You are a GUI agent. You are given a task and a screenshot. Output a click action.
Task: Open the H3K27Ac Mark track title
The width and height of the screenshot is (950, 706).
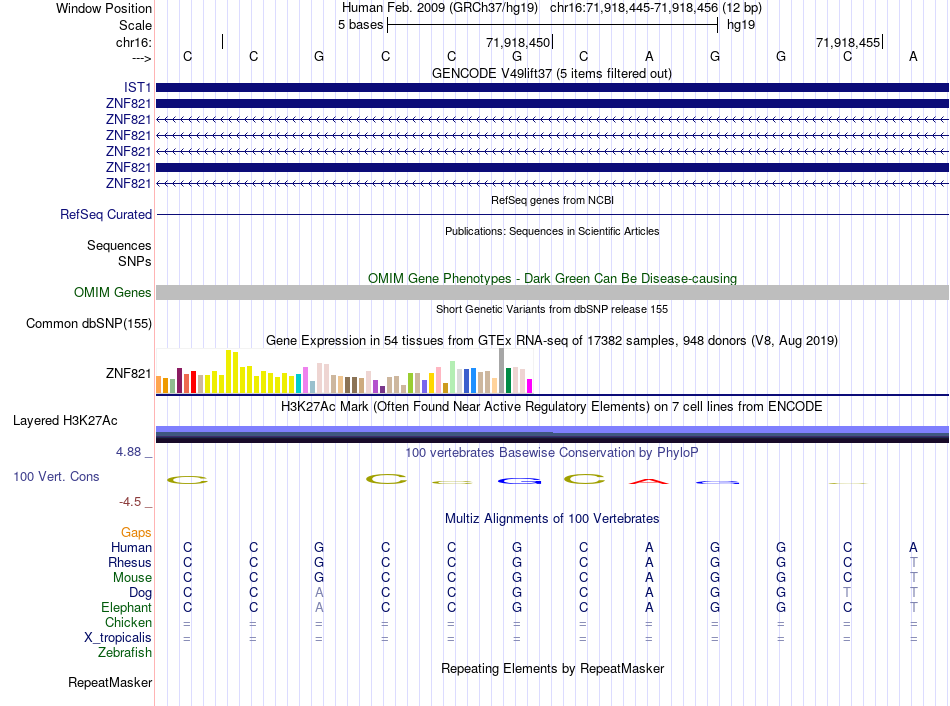click(552, 407)
